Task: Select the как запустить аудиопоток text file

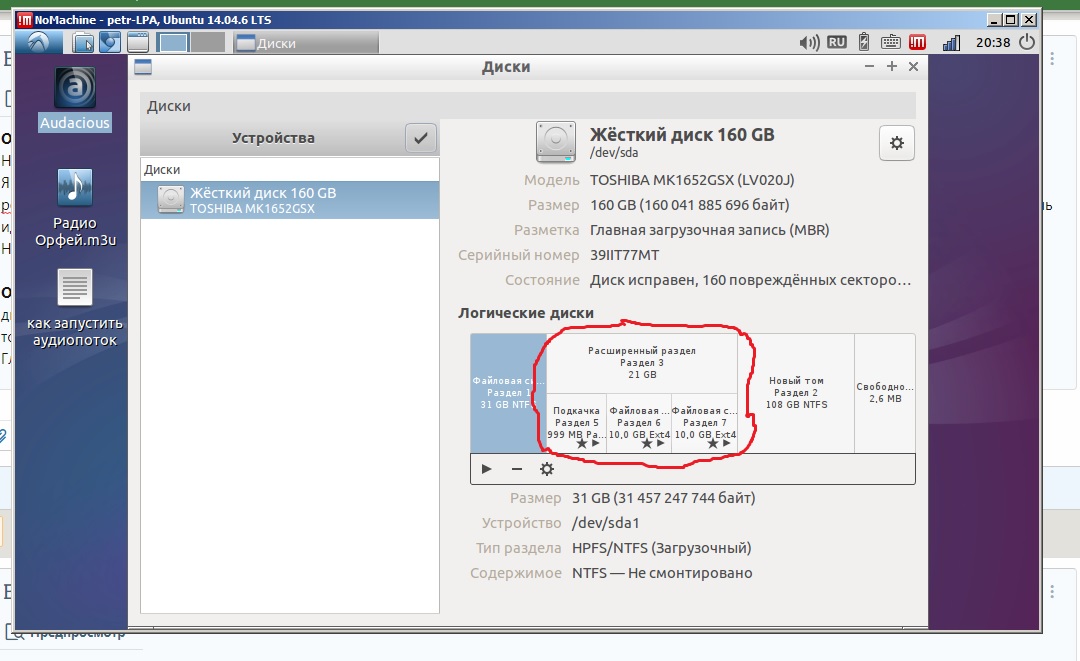Action: pyautogui.click(x=75, y=308)
